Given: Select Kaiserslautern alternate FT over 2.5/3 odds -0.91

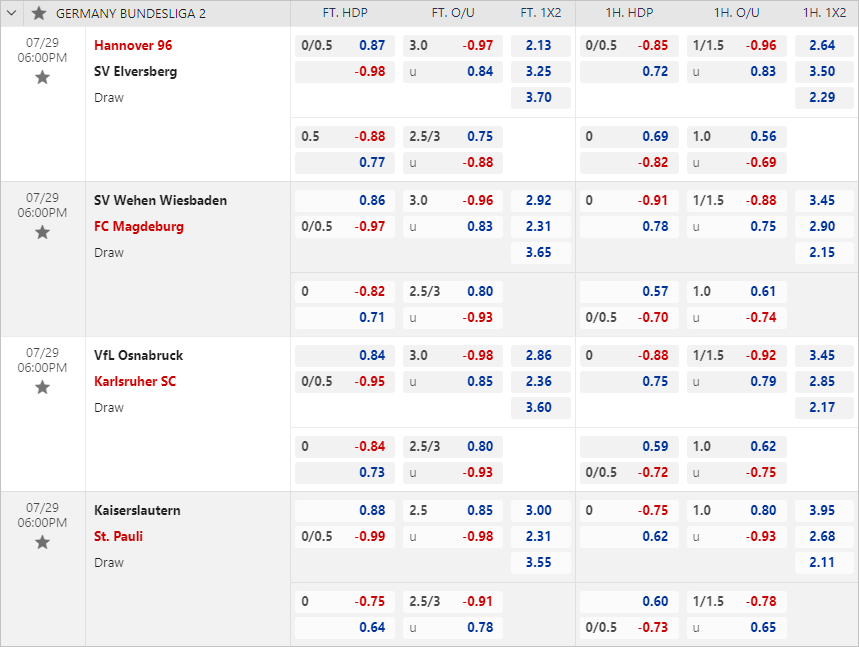Looking at the screenshot, I should tap(453, 602).
